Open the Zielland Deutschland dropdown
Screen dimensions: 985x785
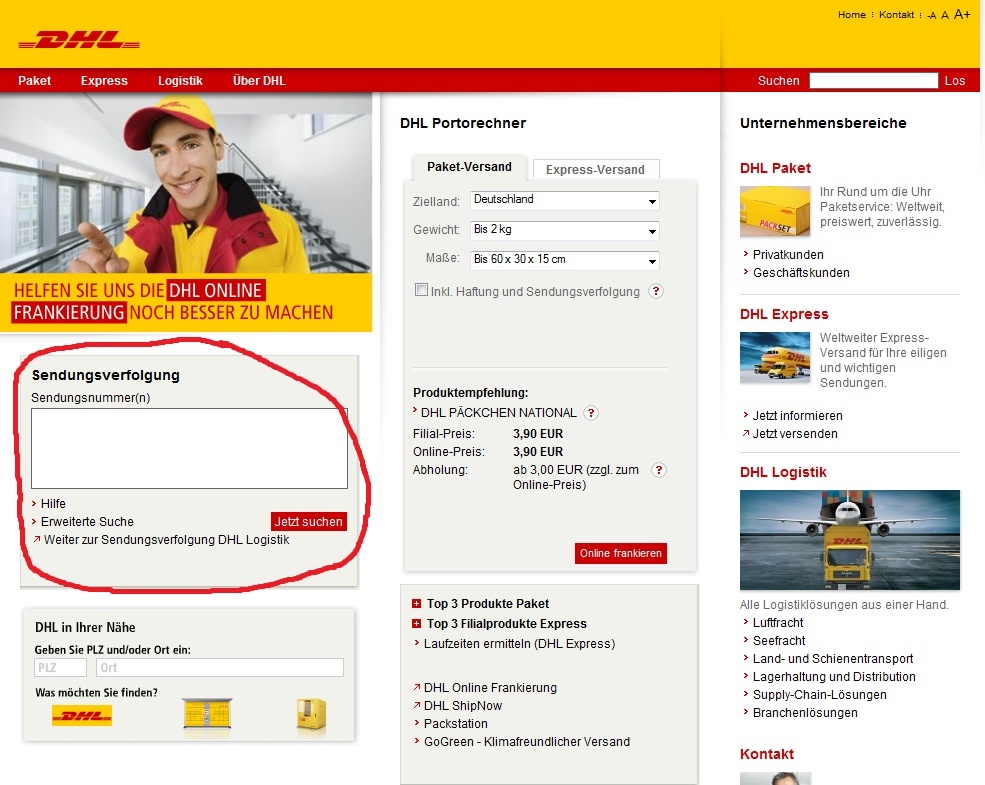565,201
